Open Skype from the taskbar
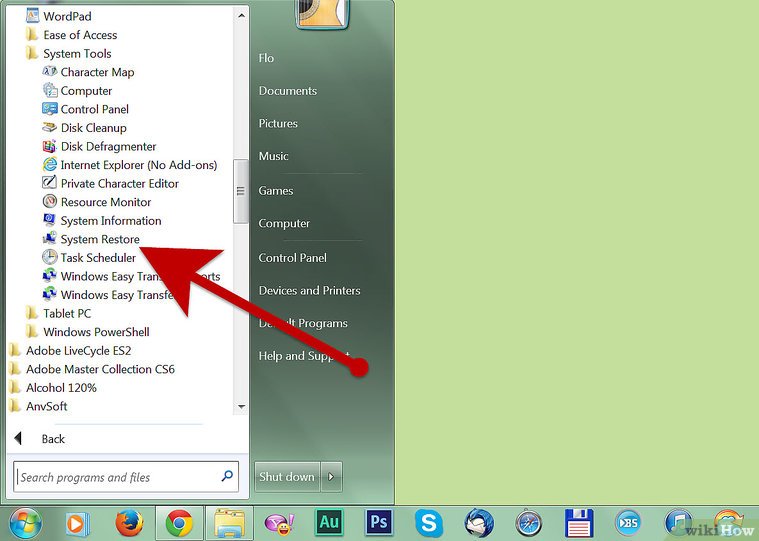This screenshot has width=759, height=541. pos(429,523)
